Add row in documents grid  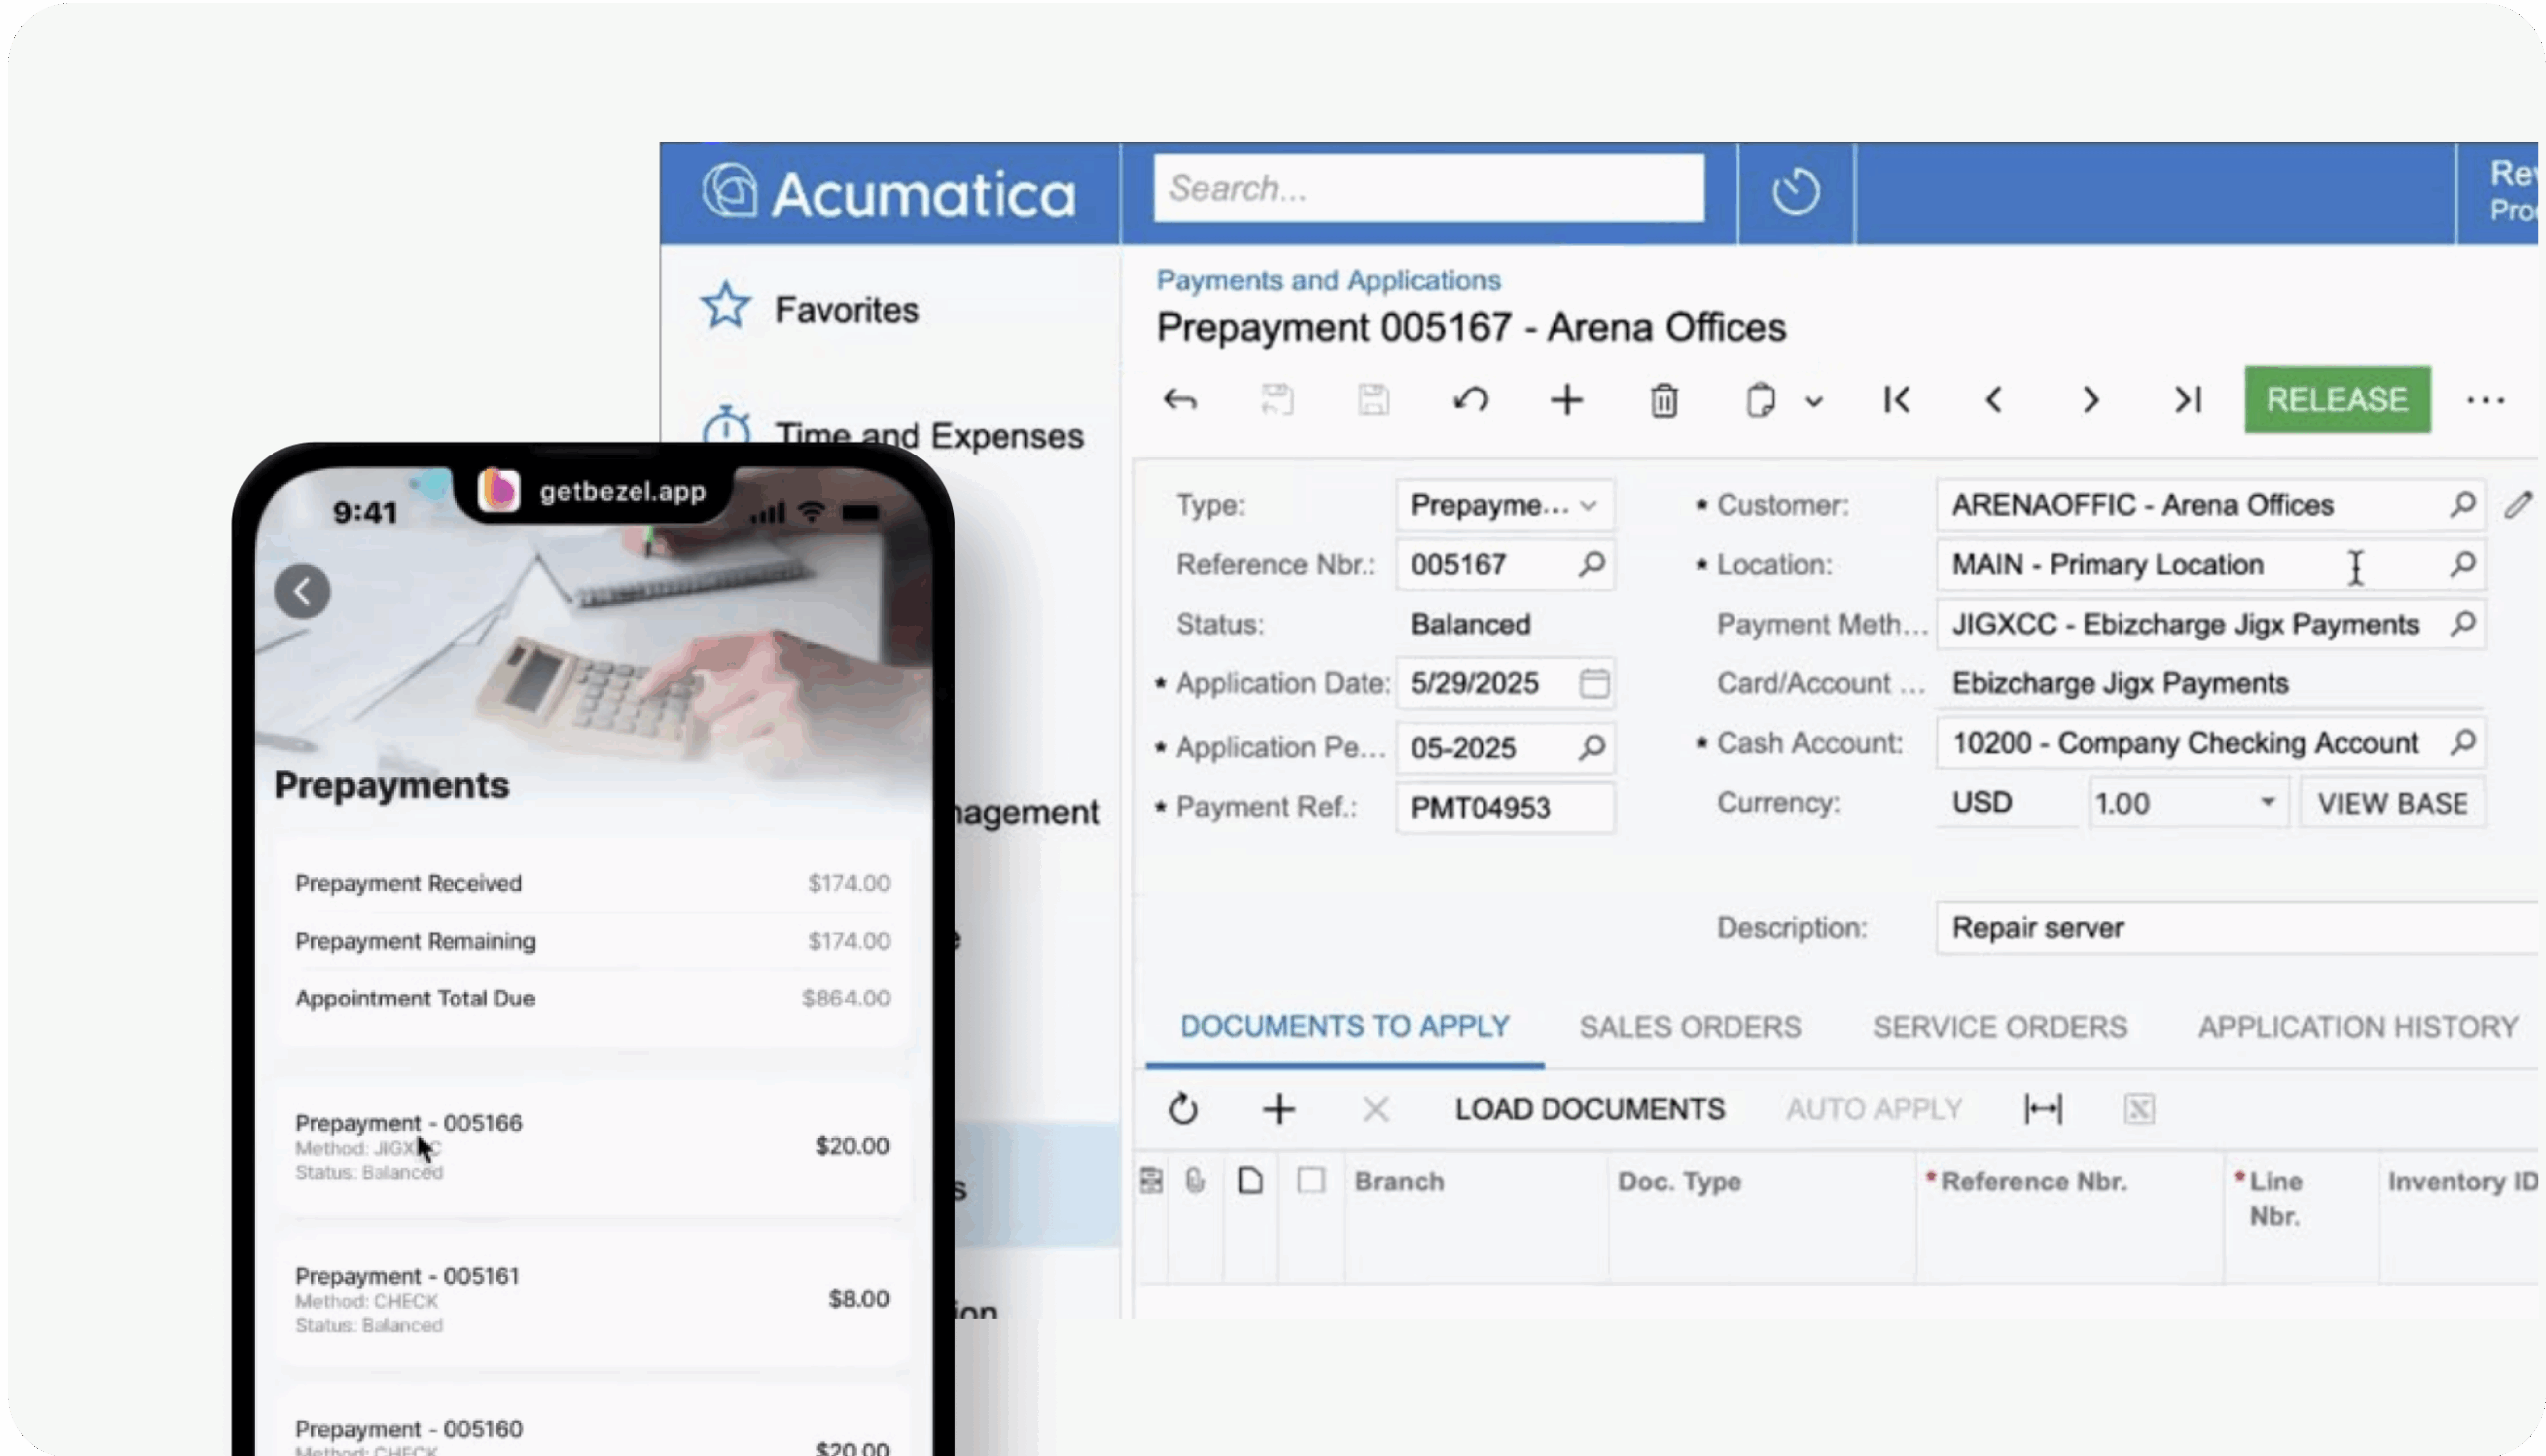[x=1278, y=1109]
